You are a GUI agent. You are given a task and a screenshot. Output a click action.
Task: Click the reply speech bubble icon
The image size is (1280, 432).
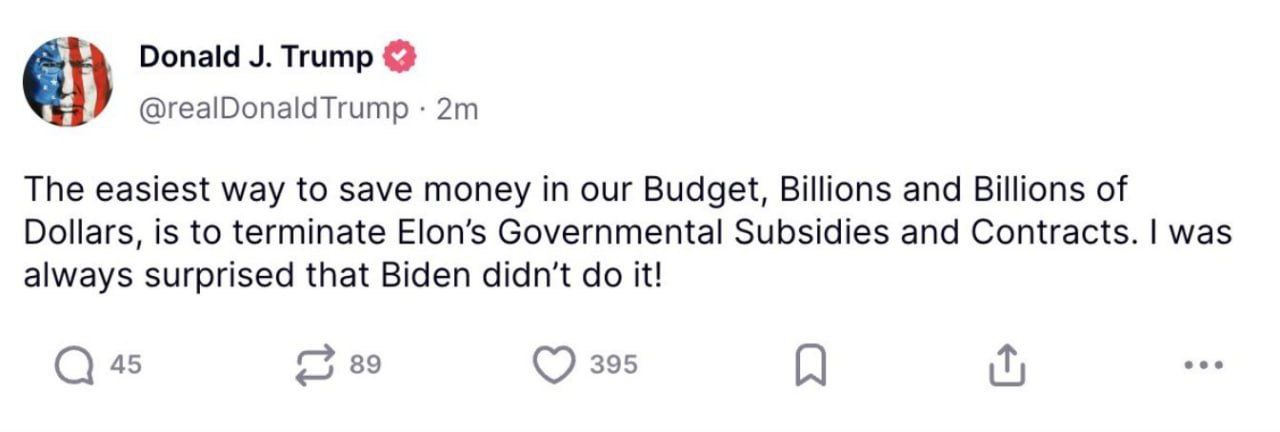pos(74,366)
